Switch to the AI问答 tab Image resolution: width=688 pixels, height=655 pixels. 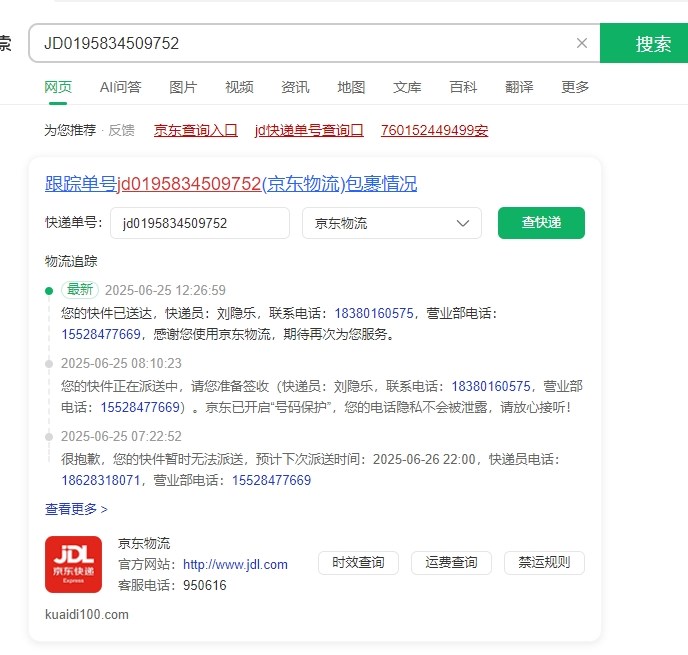tap(121, 87)
